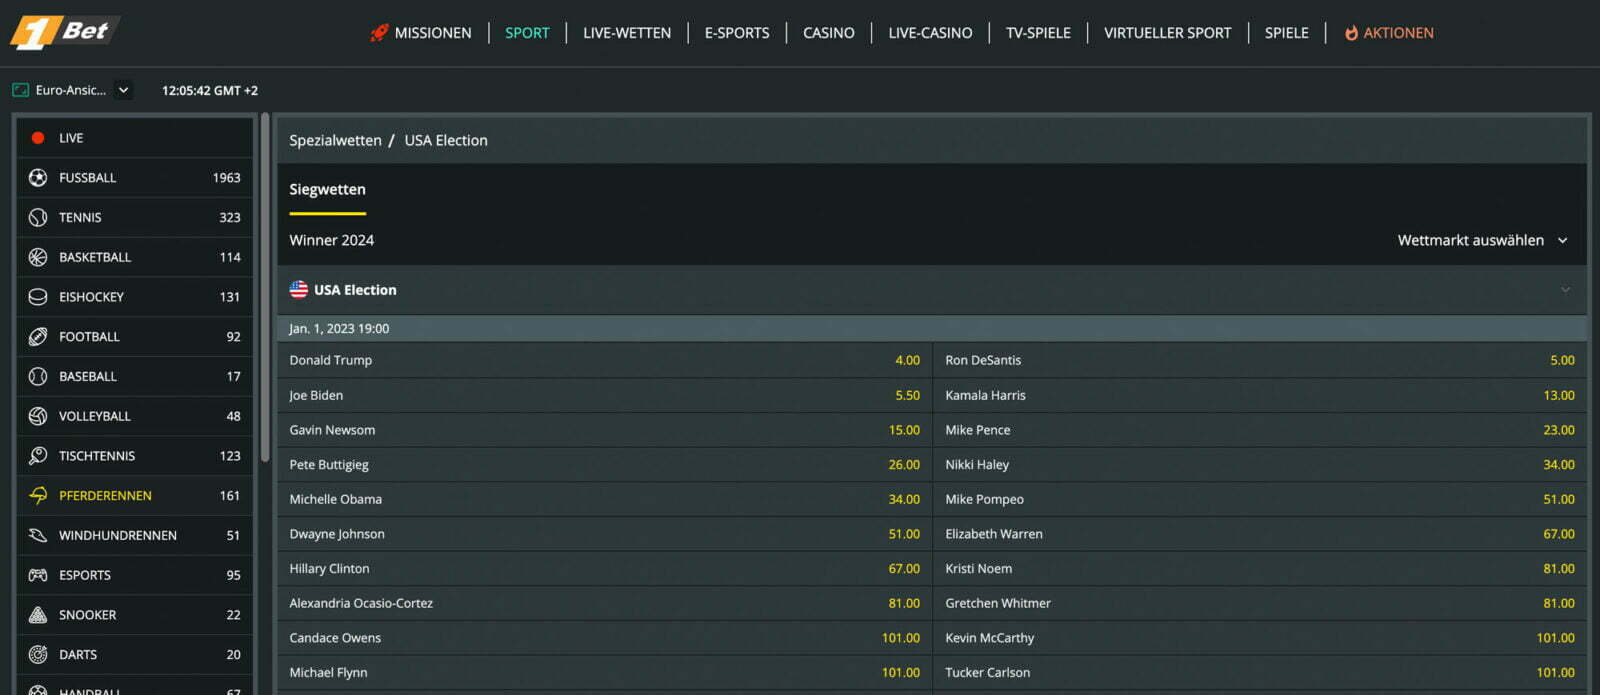Click the Esports gamepad icon
Viewport: 1600px width, 695px height.
point(38,575)
